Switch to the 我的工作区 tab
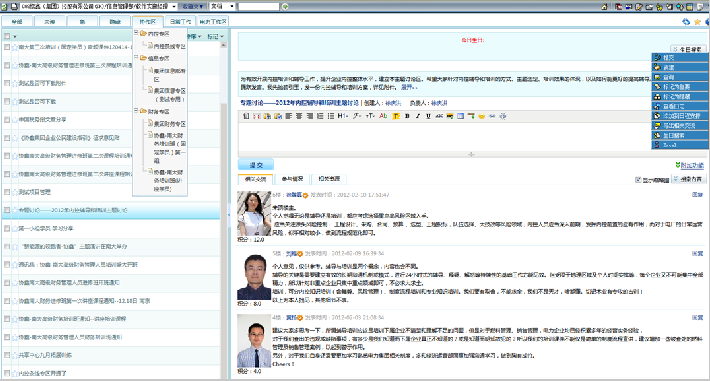Viewport: 710px width, 381px height. click(213, 21)
